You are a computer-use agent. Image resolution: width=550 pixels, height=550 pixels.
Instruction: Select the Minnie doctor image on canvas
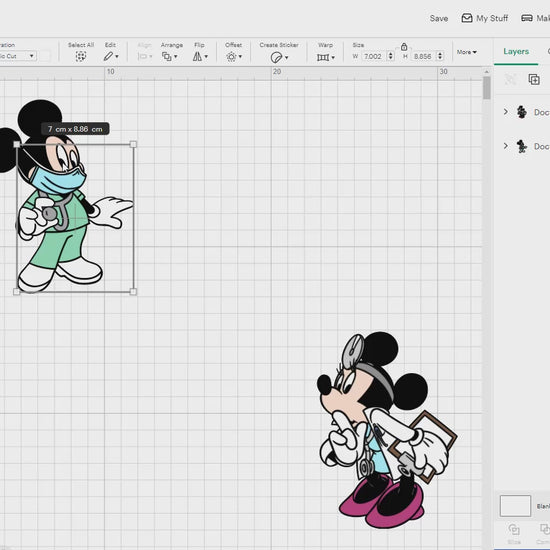coord(386,430)
